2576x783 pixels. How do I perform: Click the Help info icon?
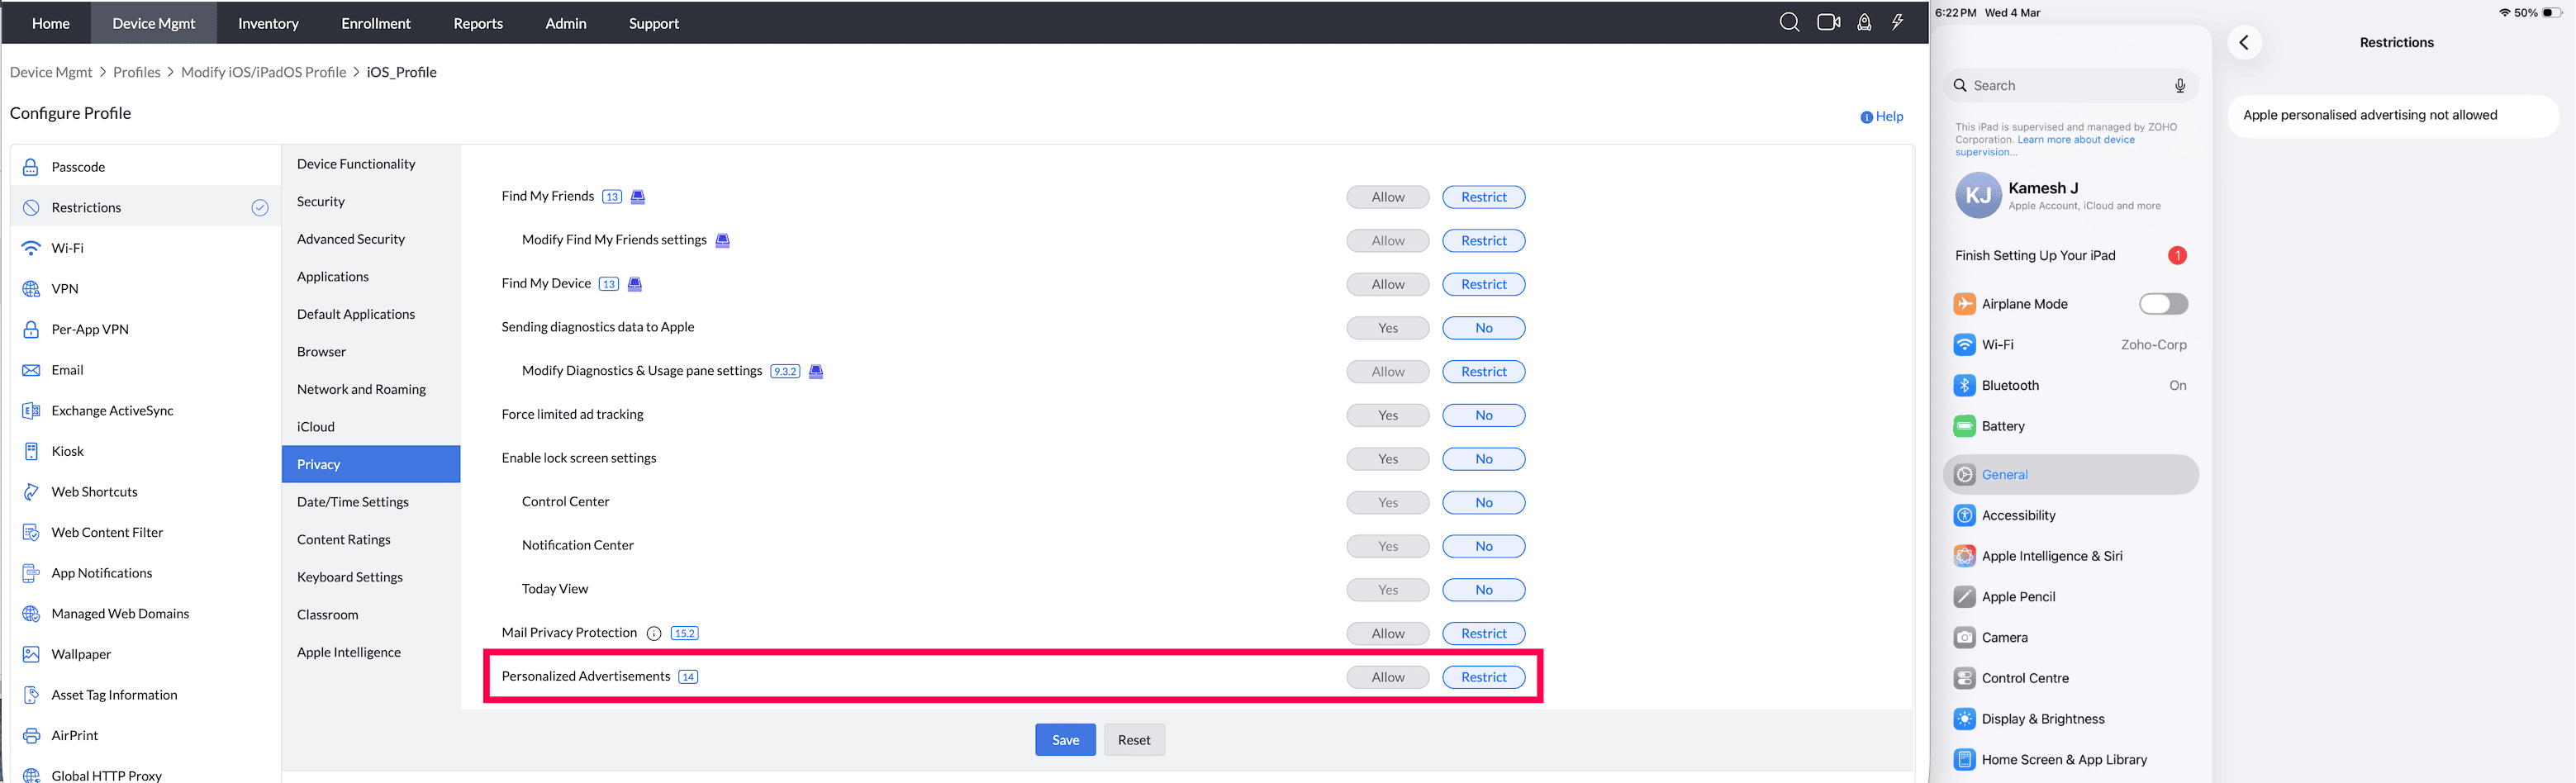point(1866,117)
